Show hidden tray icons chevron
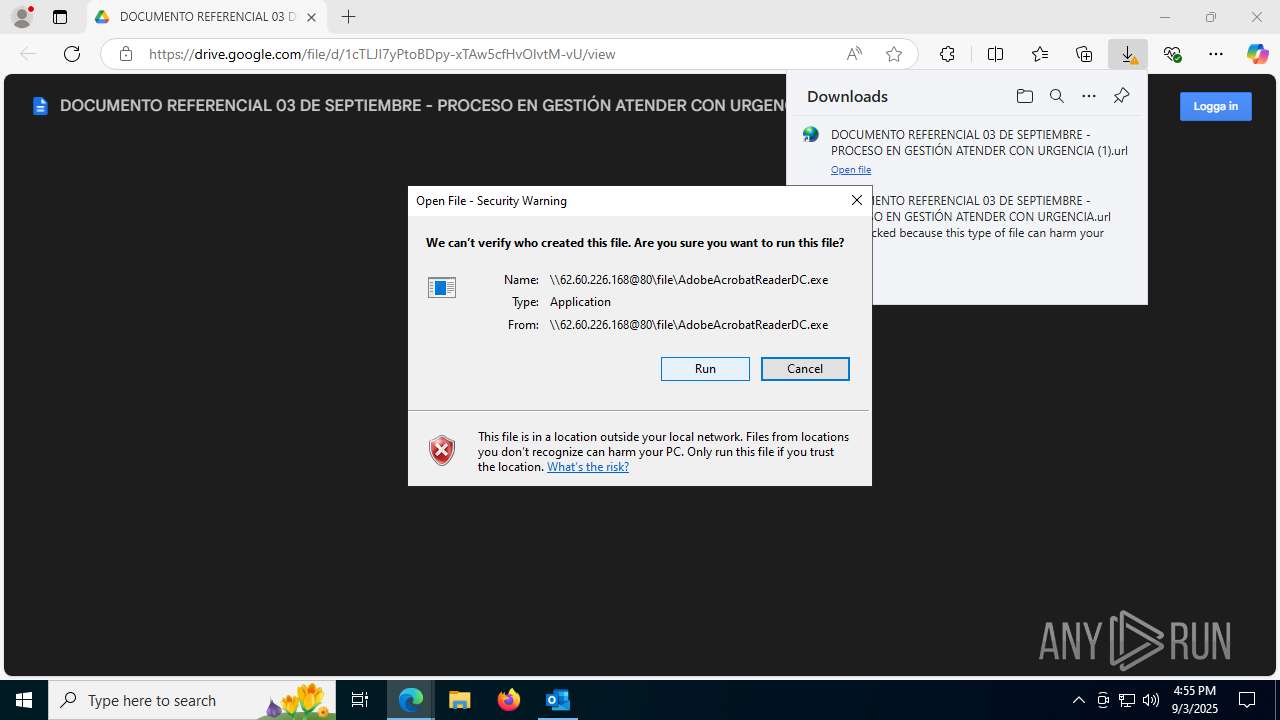The image size is (1280, 720). coord(1078,700)
